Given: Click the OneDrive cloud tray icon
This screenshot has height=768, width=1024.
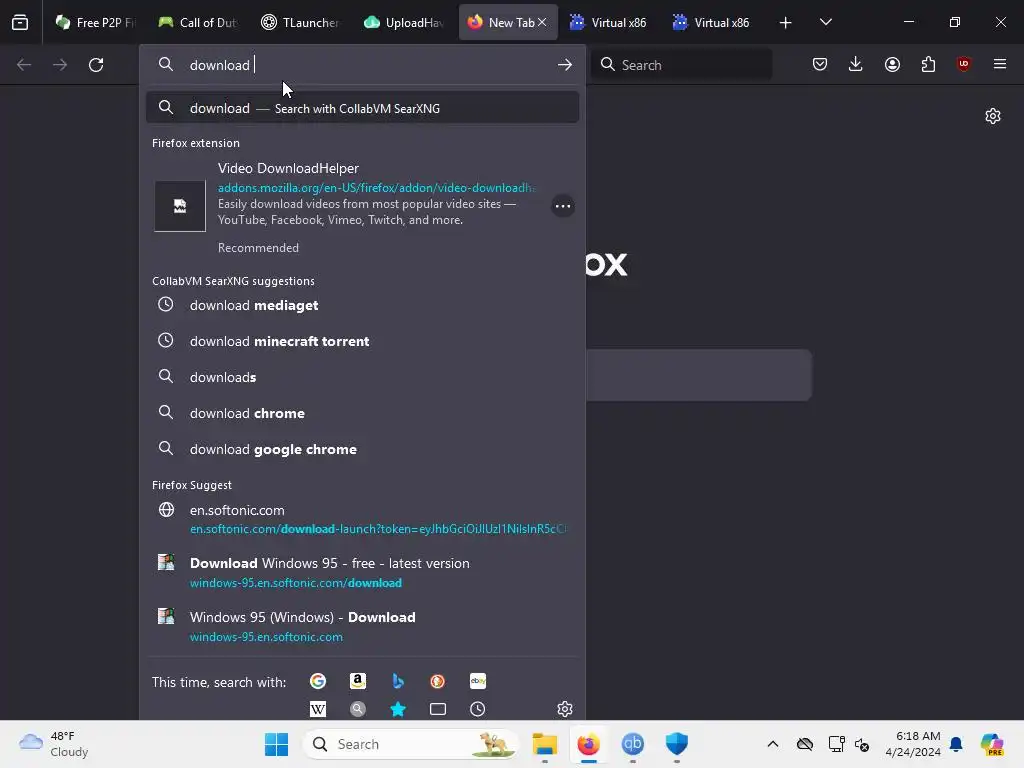Looking at the screenshot, I should (x=805, y=744).
